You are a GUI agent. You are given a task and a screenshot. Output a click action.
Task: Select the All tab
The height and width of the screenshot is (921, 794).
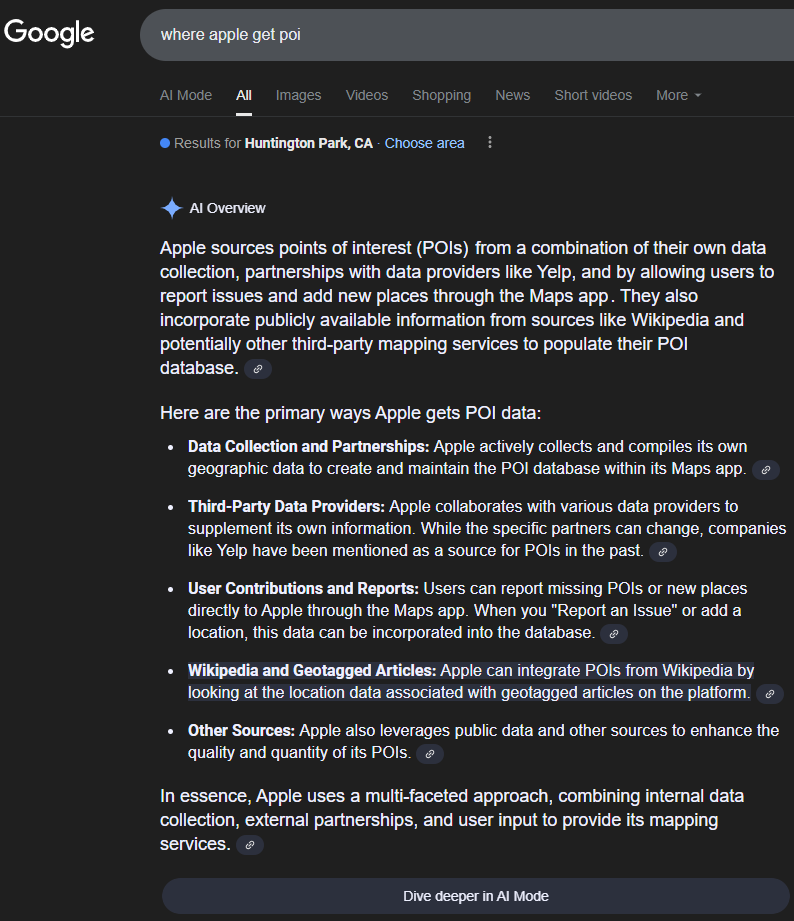pyautogui.click(x=244, y=95)
